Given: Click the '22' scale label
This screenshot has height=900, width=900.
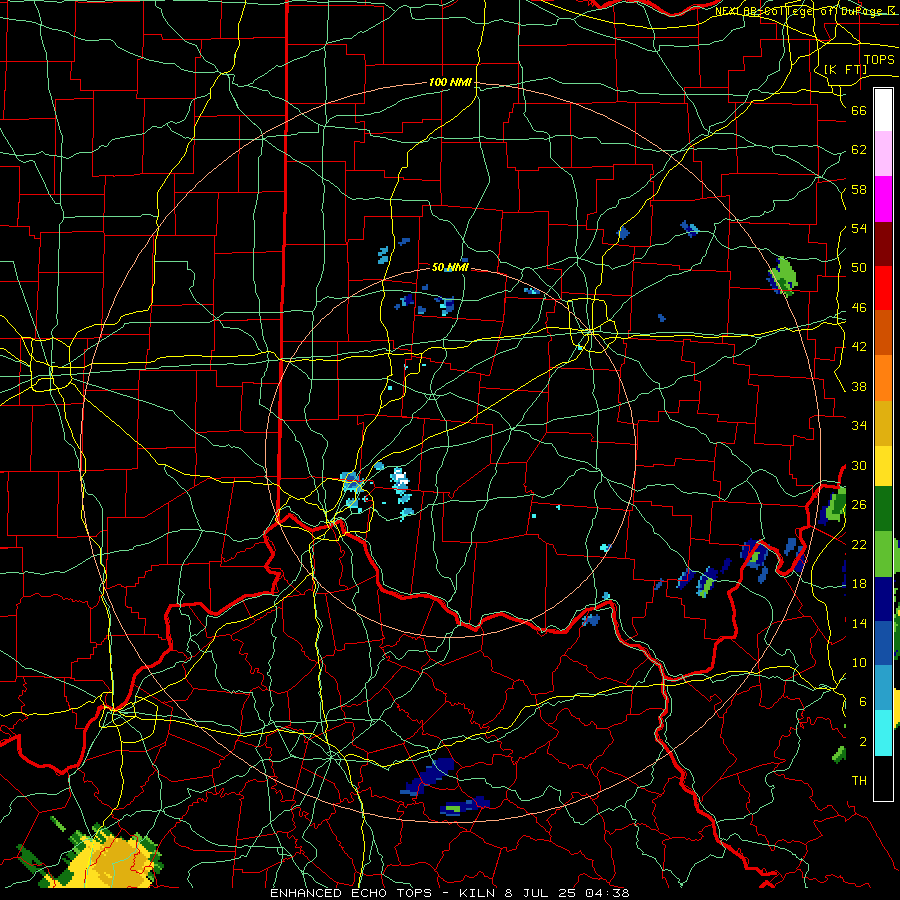Looking at the screenshot, I should tap(859, 544).
